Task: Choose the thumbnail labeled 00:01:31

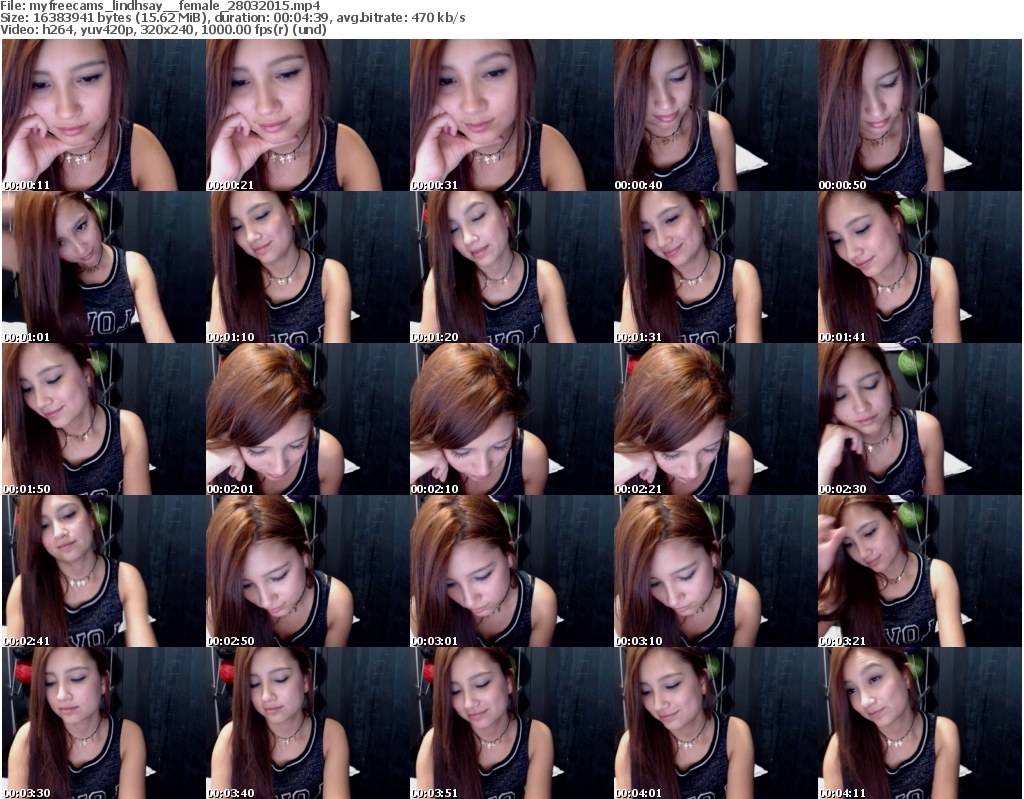Action: coord(715,267)
